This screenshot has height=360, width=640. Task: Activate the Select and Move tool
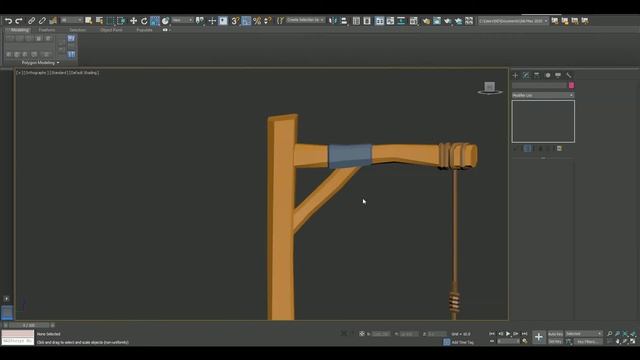pyautogui.click(x=133, y=20)
